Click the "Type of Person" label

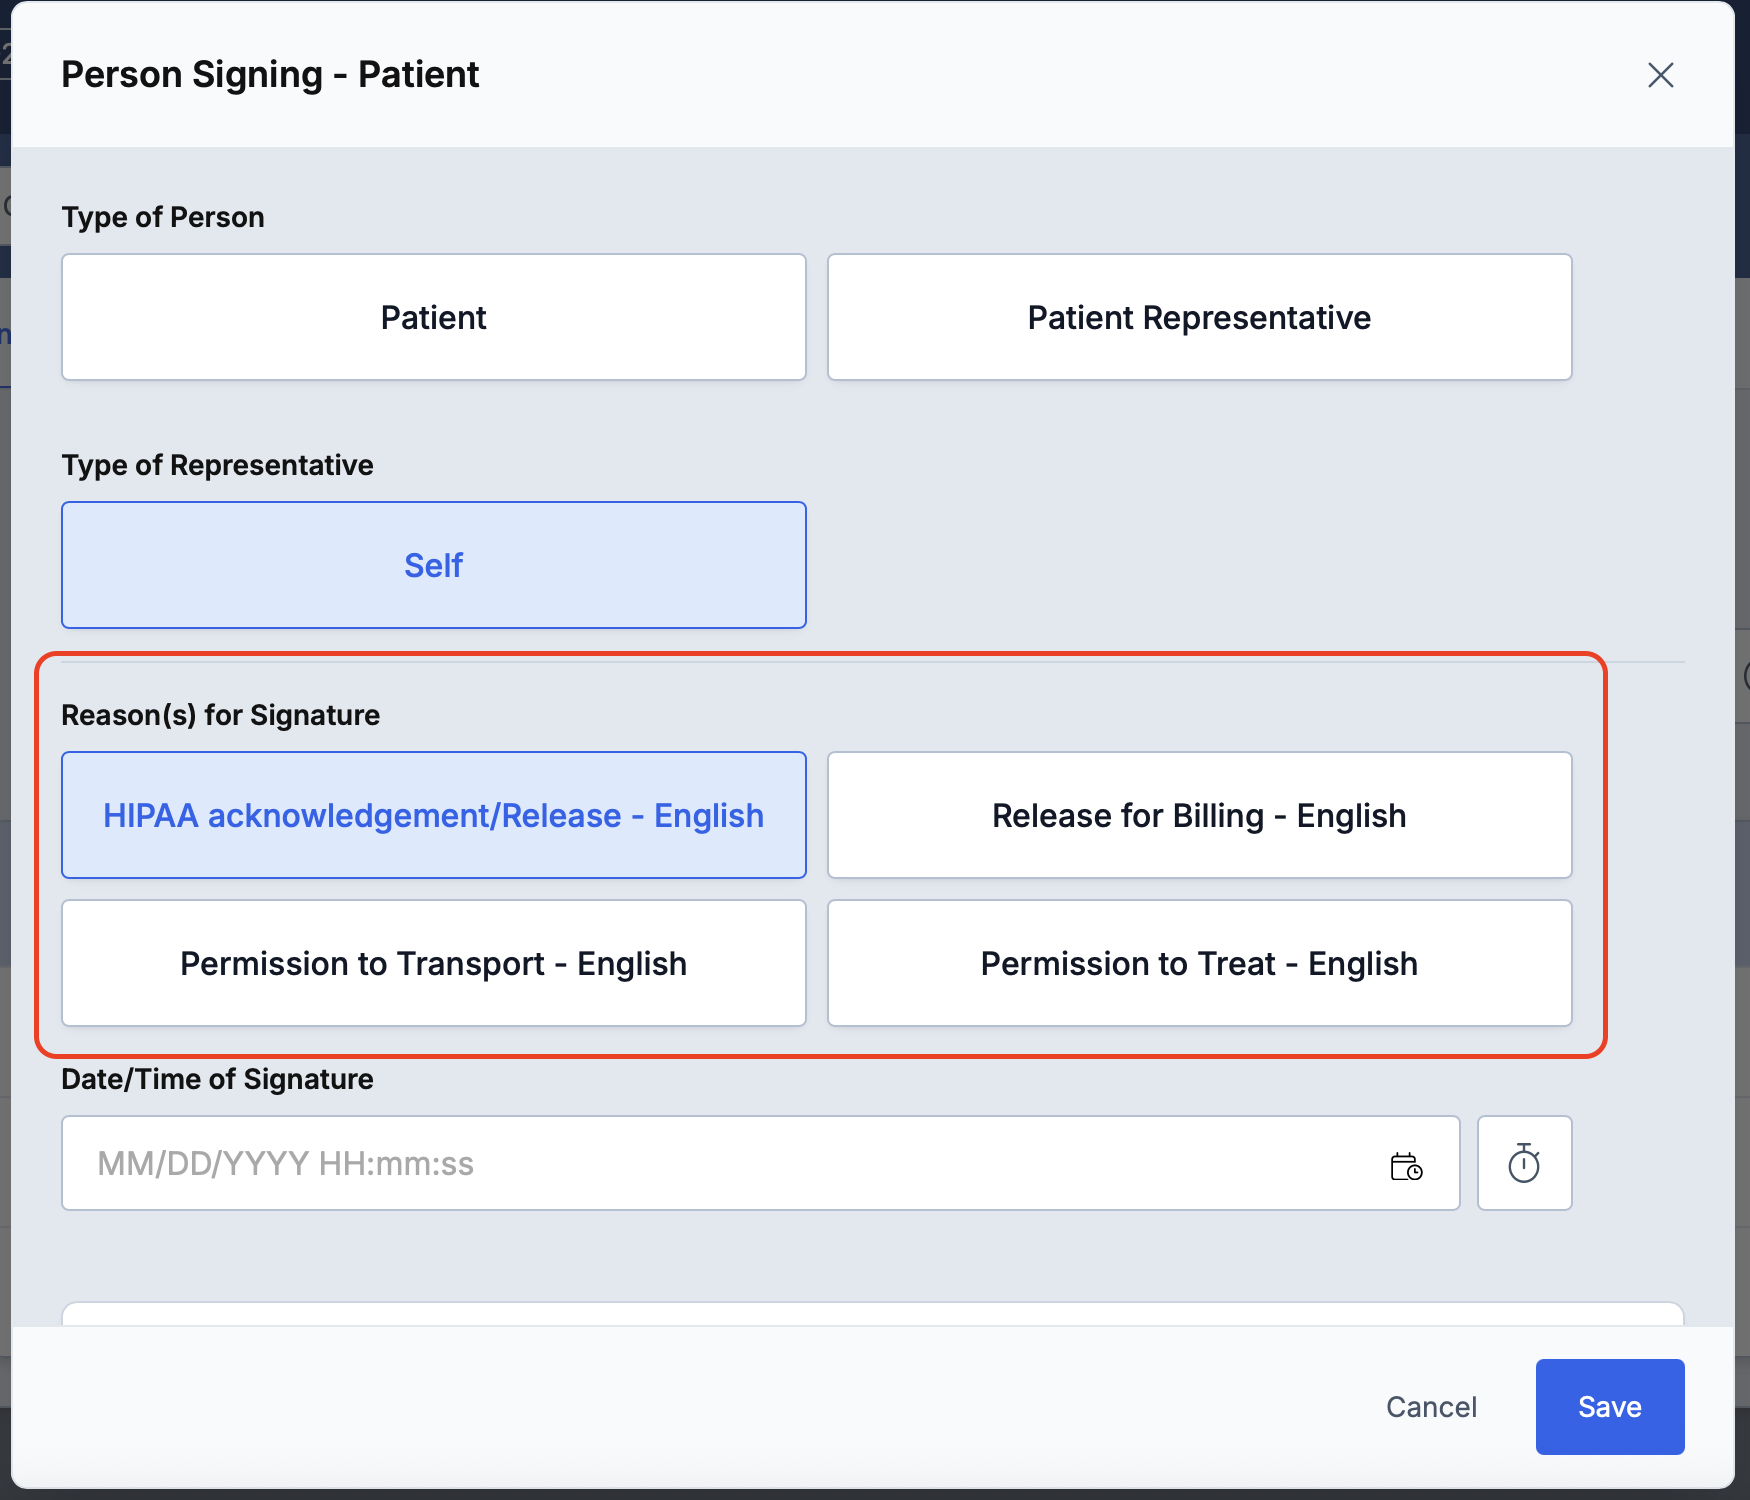pos(163,217)
